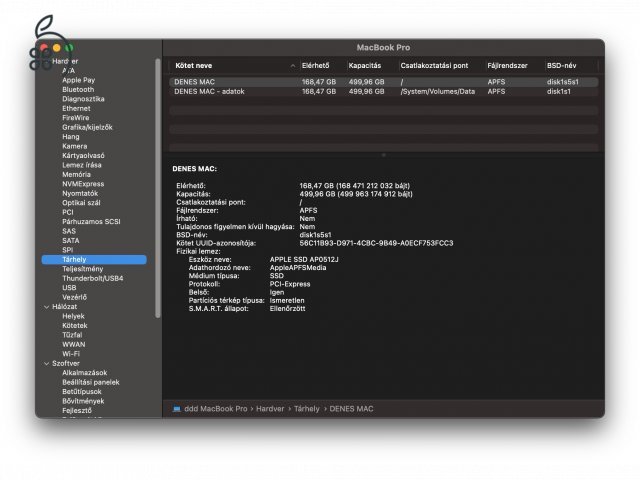640x480 pixels.
Task: Open the SATA section
Action: click(x=71, y=240)
